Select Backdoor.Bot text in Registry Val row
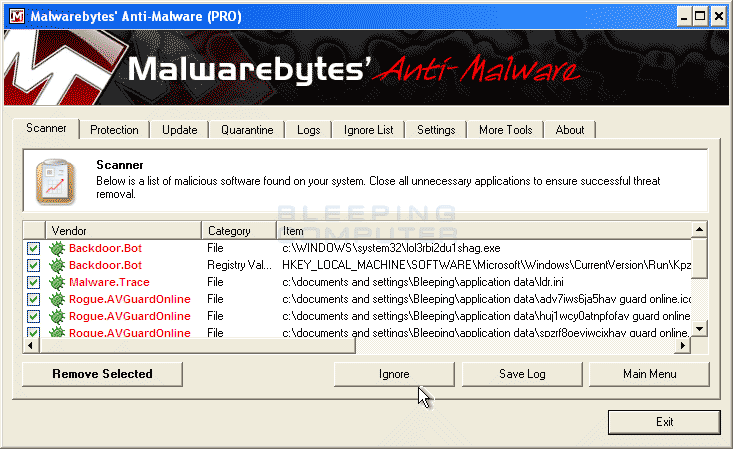Viewport: 733px width, 449px height. [x=105, y=265]
